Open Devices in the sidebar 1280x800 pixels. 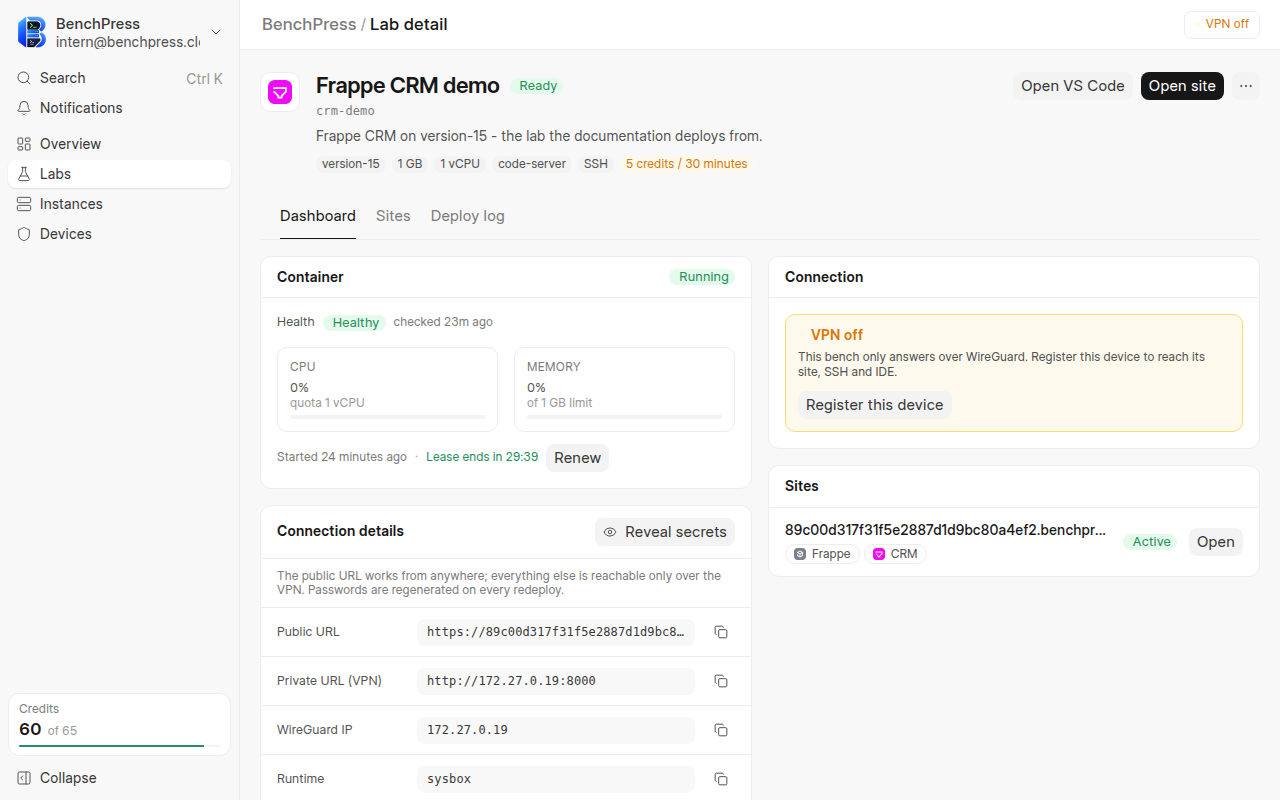point(119,234)
